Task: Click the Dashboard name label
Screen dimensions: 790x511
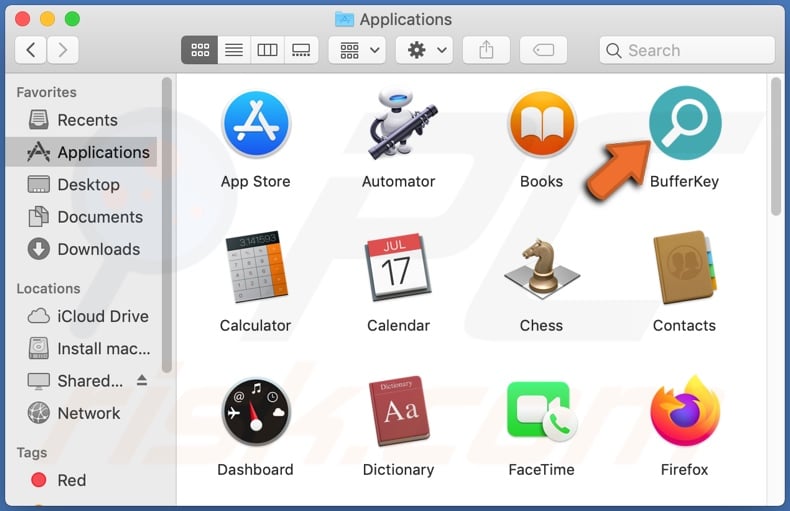Action: [x=255, y=470]
